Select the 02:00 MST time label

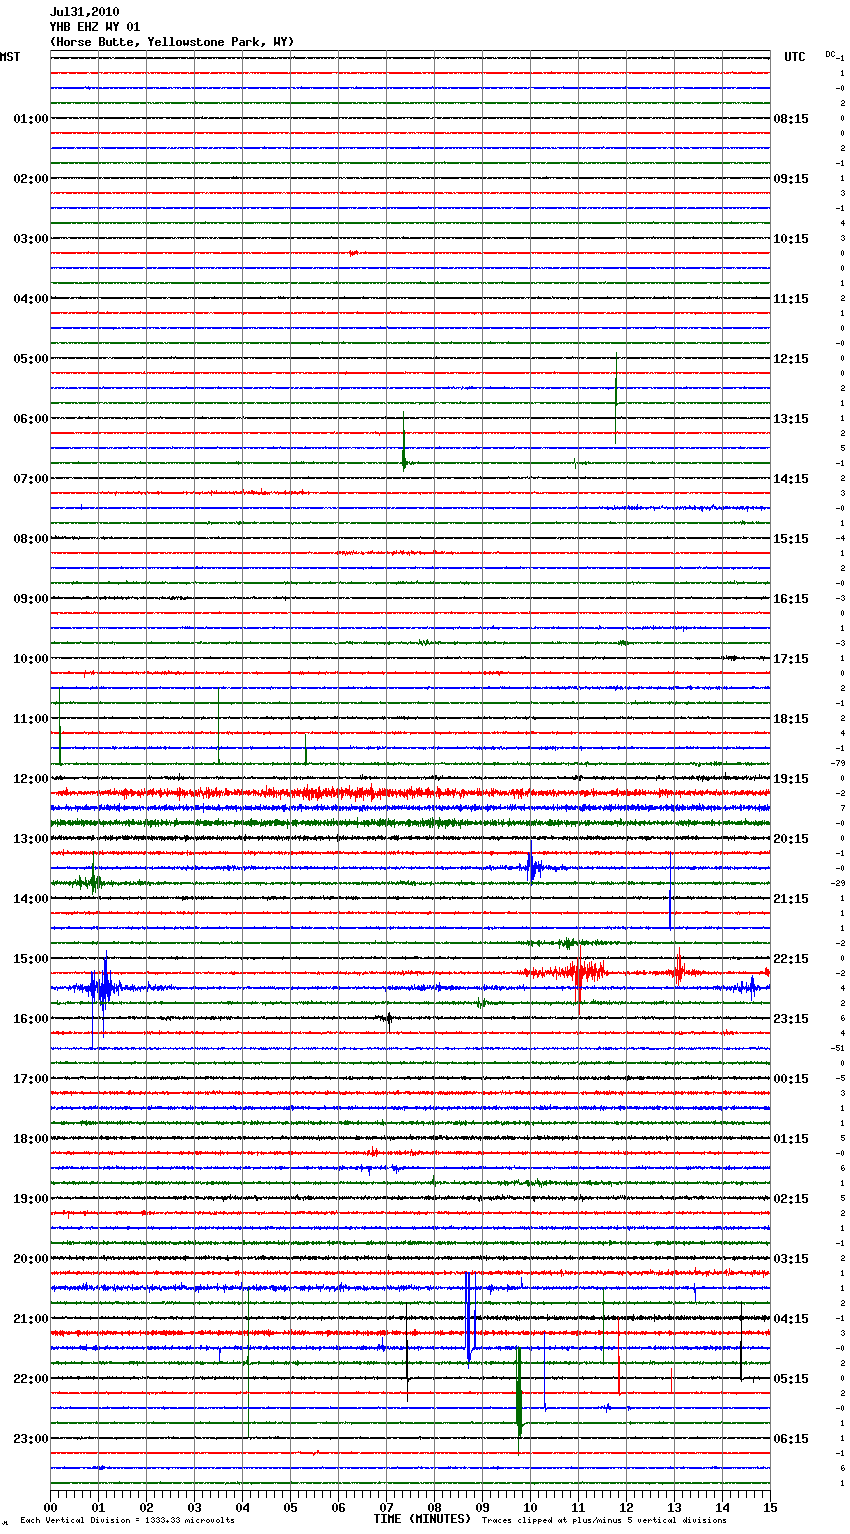[30, 179]
